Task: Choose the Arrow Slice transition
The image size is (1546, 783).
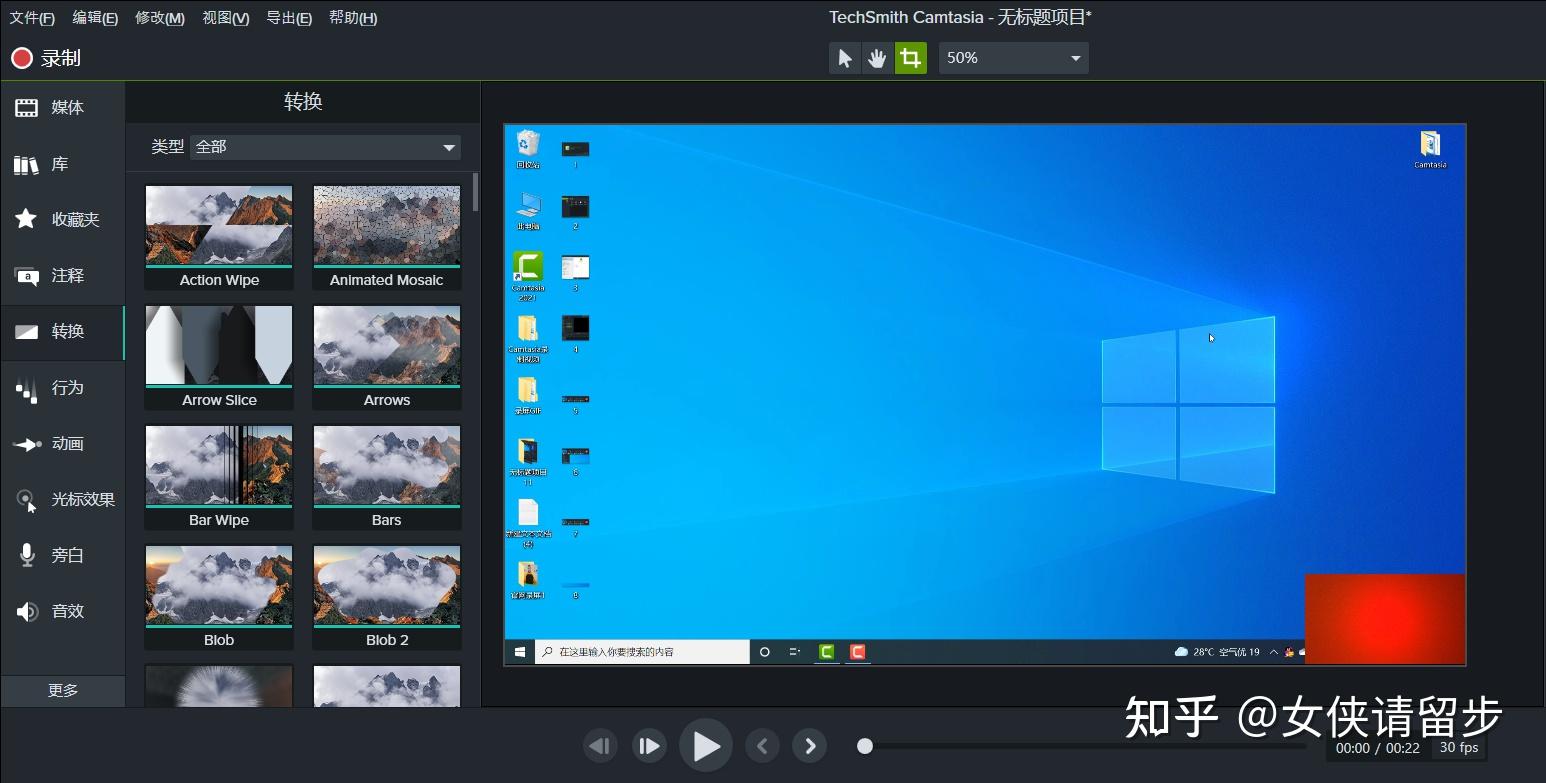Action: pos(219,357)
